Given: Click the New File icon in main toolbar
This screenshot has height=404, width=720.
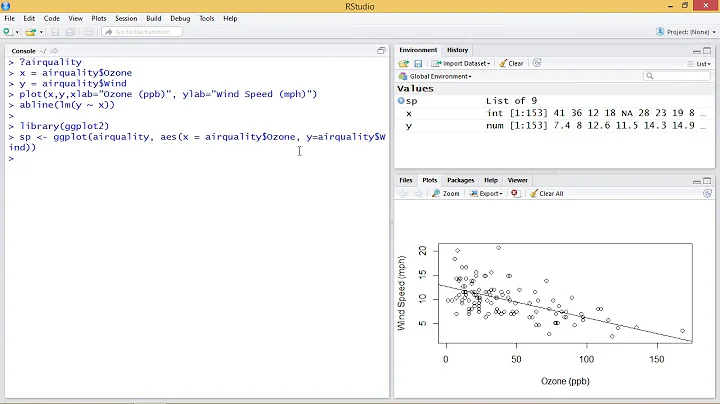Looking at the screenshot, I should tap(7, 32).
